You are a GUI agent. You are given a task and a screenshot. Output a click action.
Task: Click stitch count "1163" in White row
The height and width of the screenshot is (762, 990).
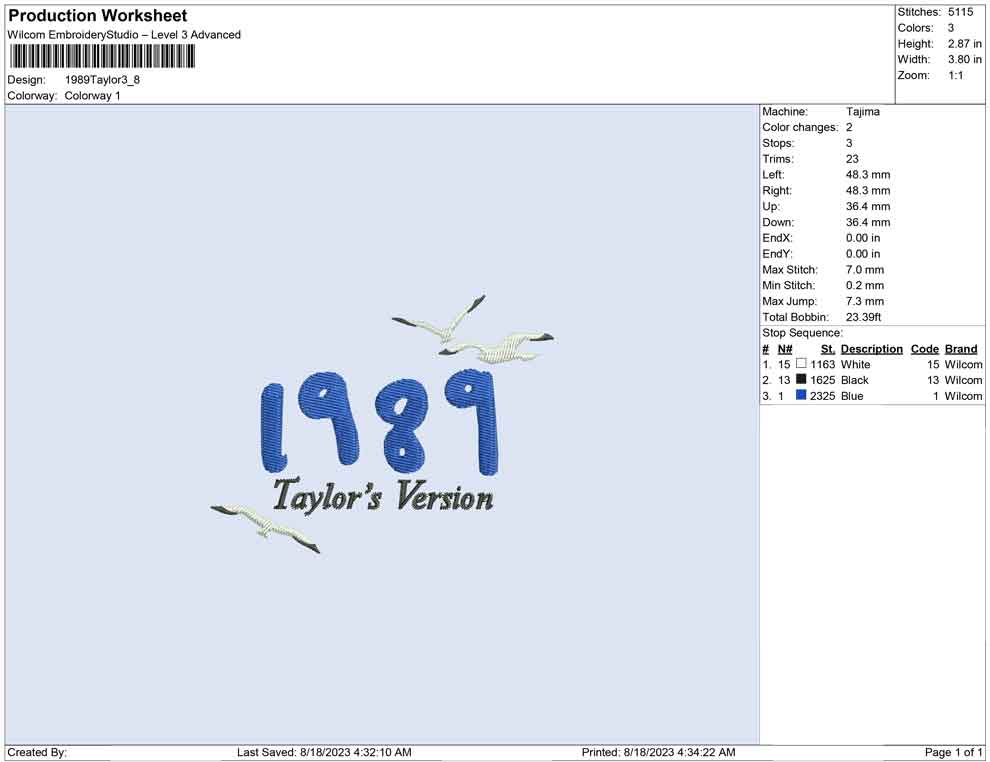pyautogui.click(x=823, y=364)
